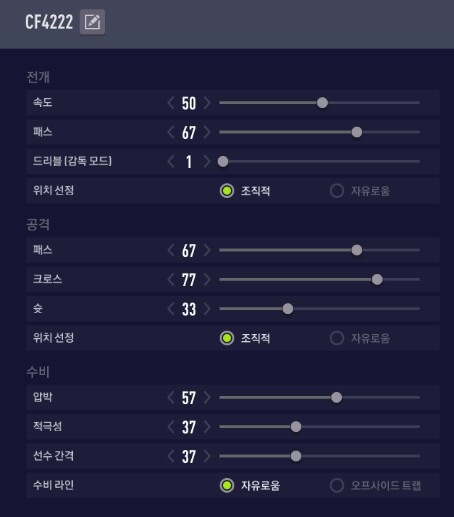Increase 슛 value with right arrow
The height and width of the screenshot is (517, 454).
[207, 309]
